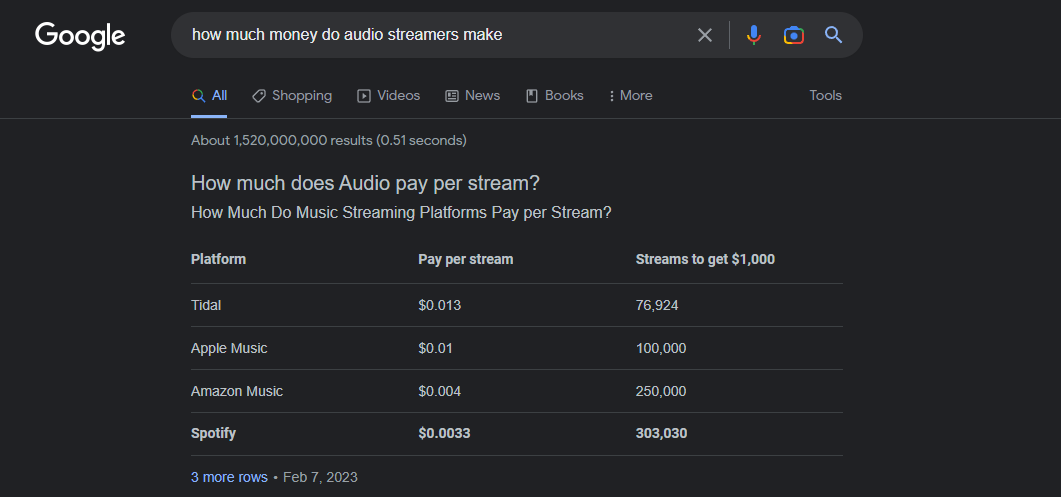Click the Google logo

80,35
